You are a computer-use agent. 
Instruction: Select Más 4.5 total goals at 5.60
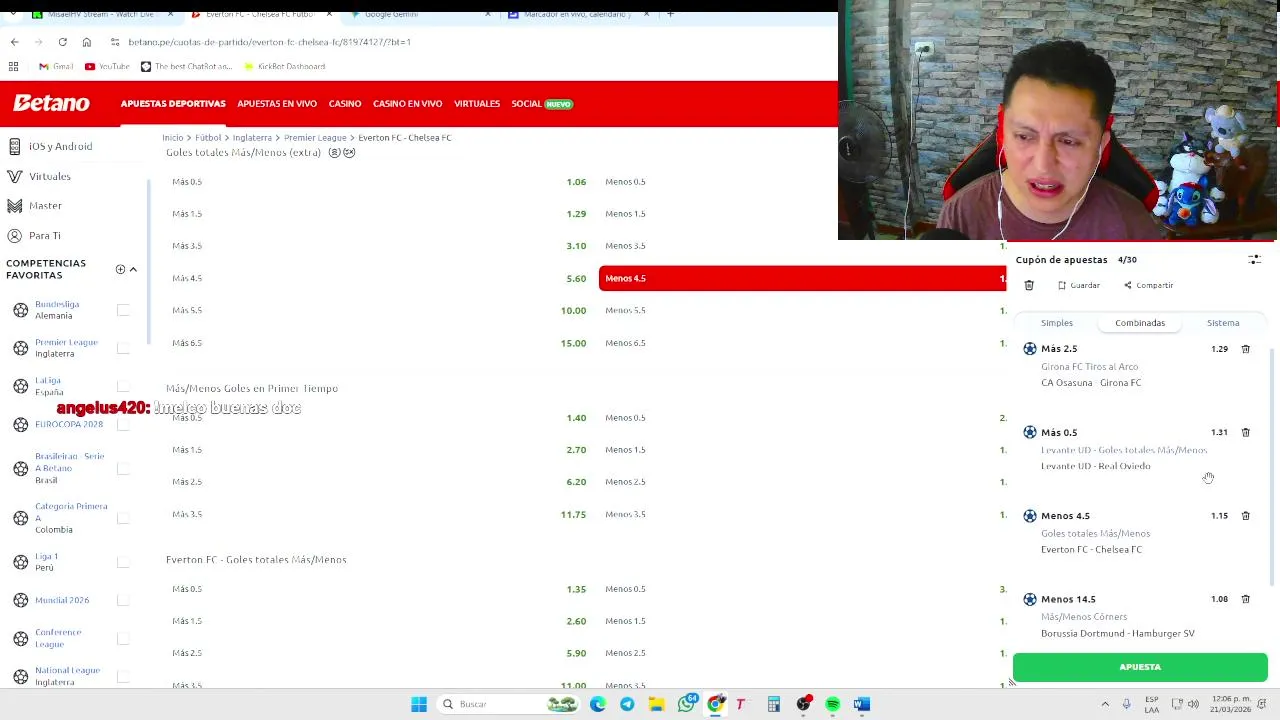pos(379,278)
